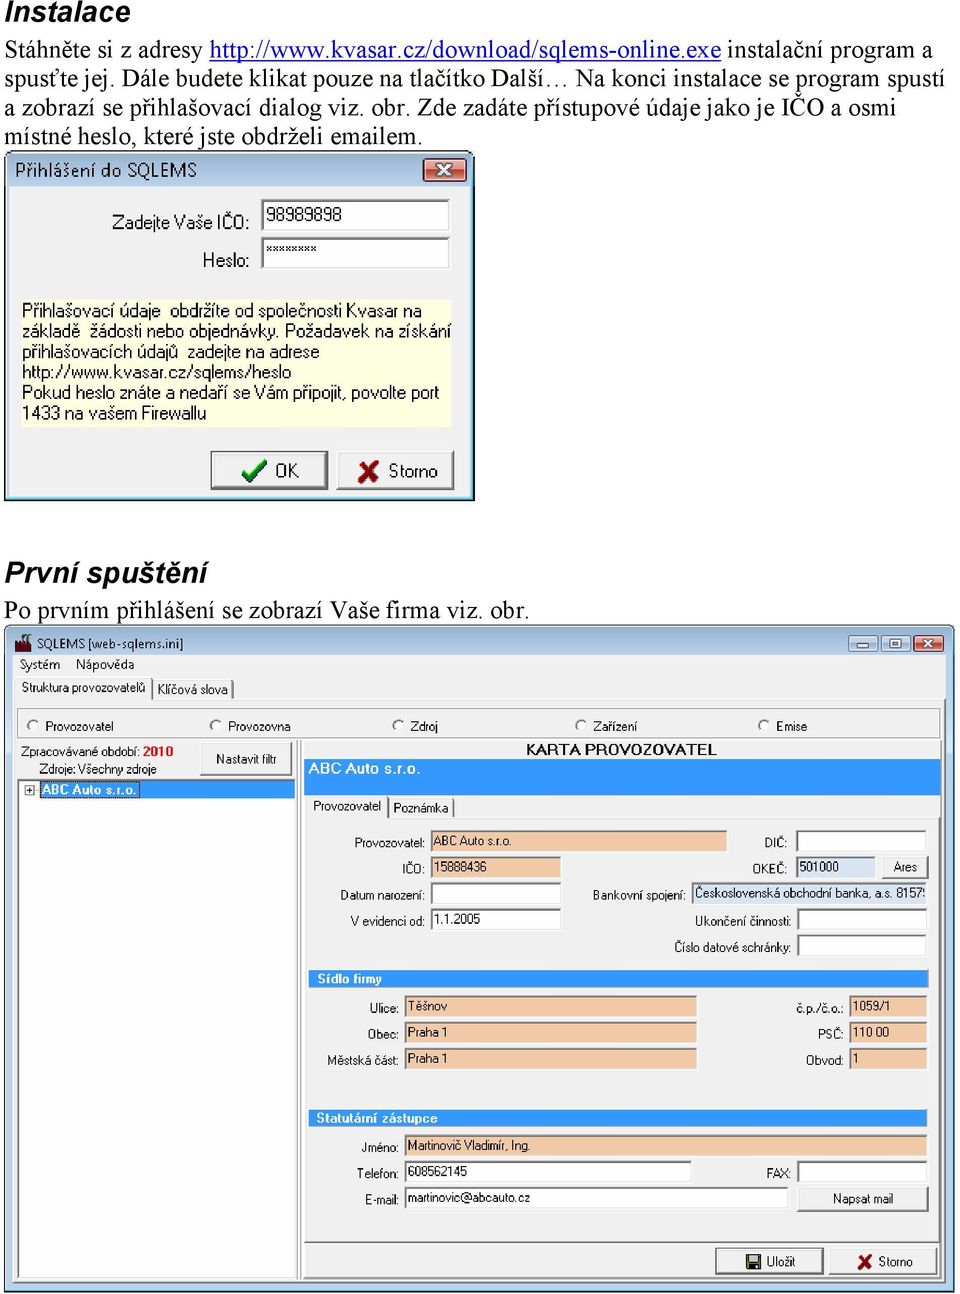The height and width of the screenshot is (1294, 960).
Task: Click the Heslo password field
Action: (355, 252)
